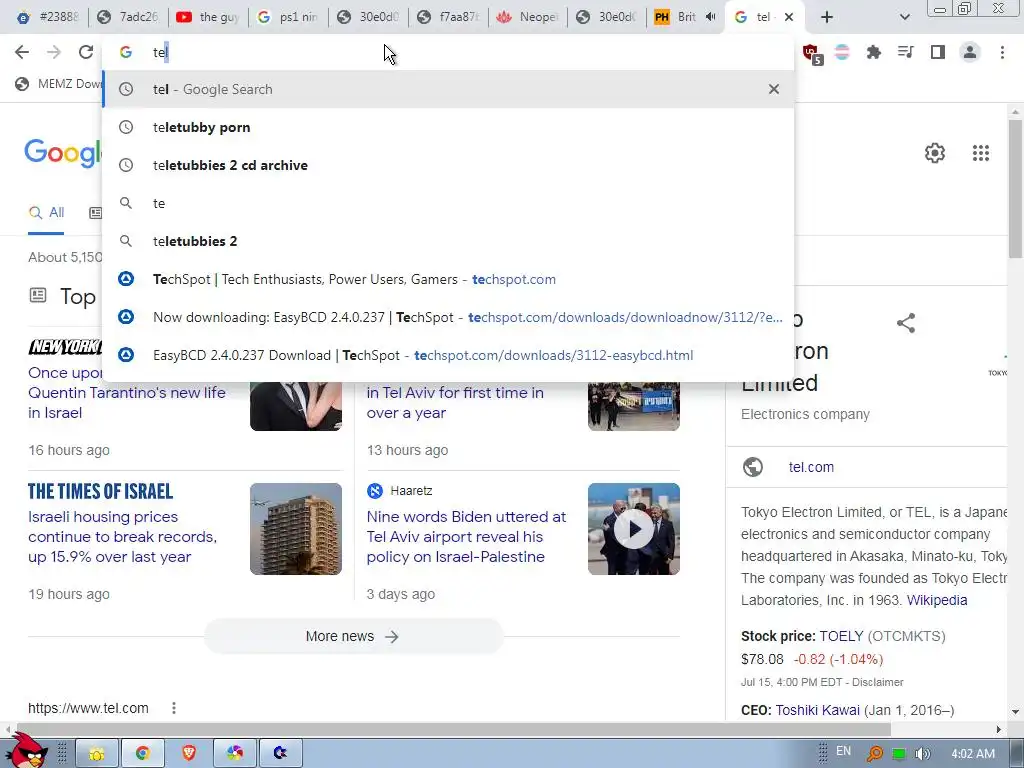Choose 'teletubbies 2' search suggestion
The height and width of the screenshot is (768, 1024).
tap(449, 241)
